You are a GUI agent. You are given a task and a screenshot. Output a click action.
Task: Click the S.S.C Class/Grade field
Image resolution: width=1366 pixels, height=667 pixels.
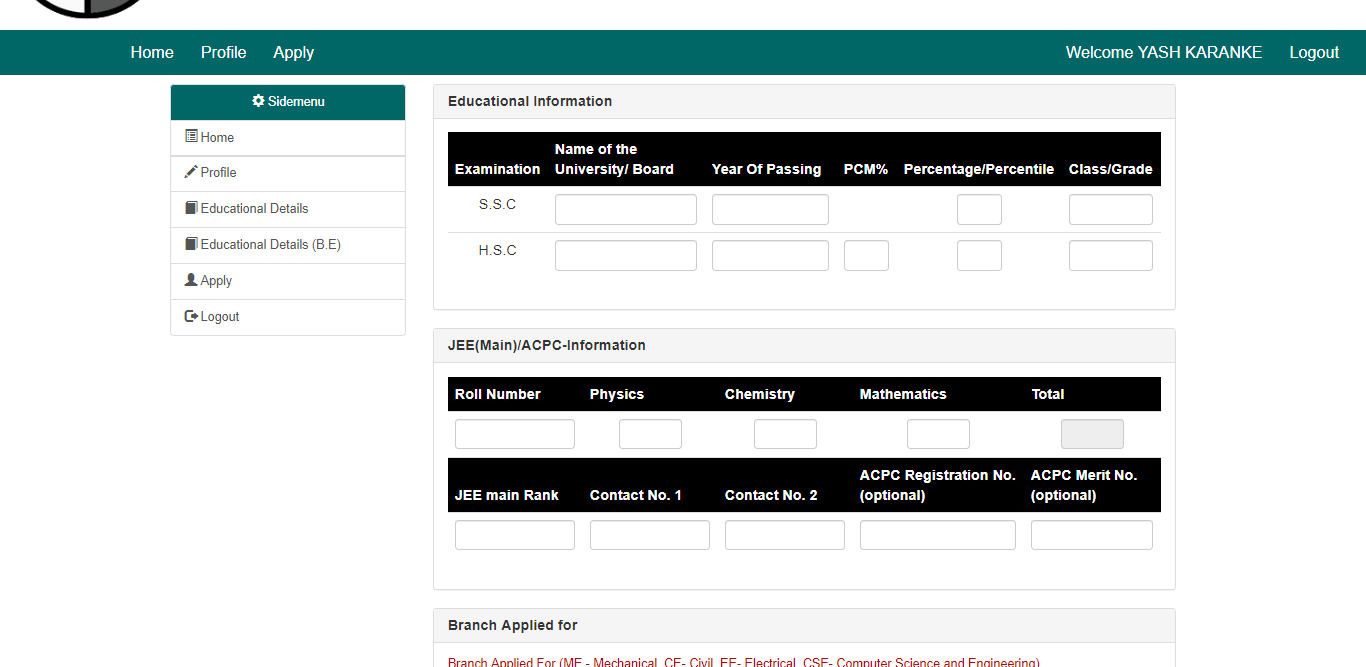pos(1110,210)
